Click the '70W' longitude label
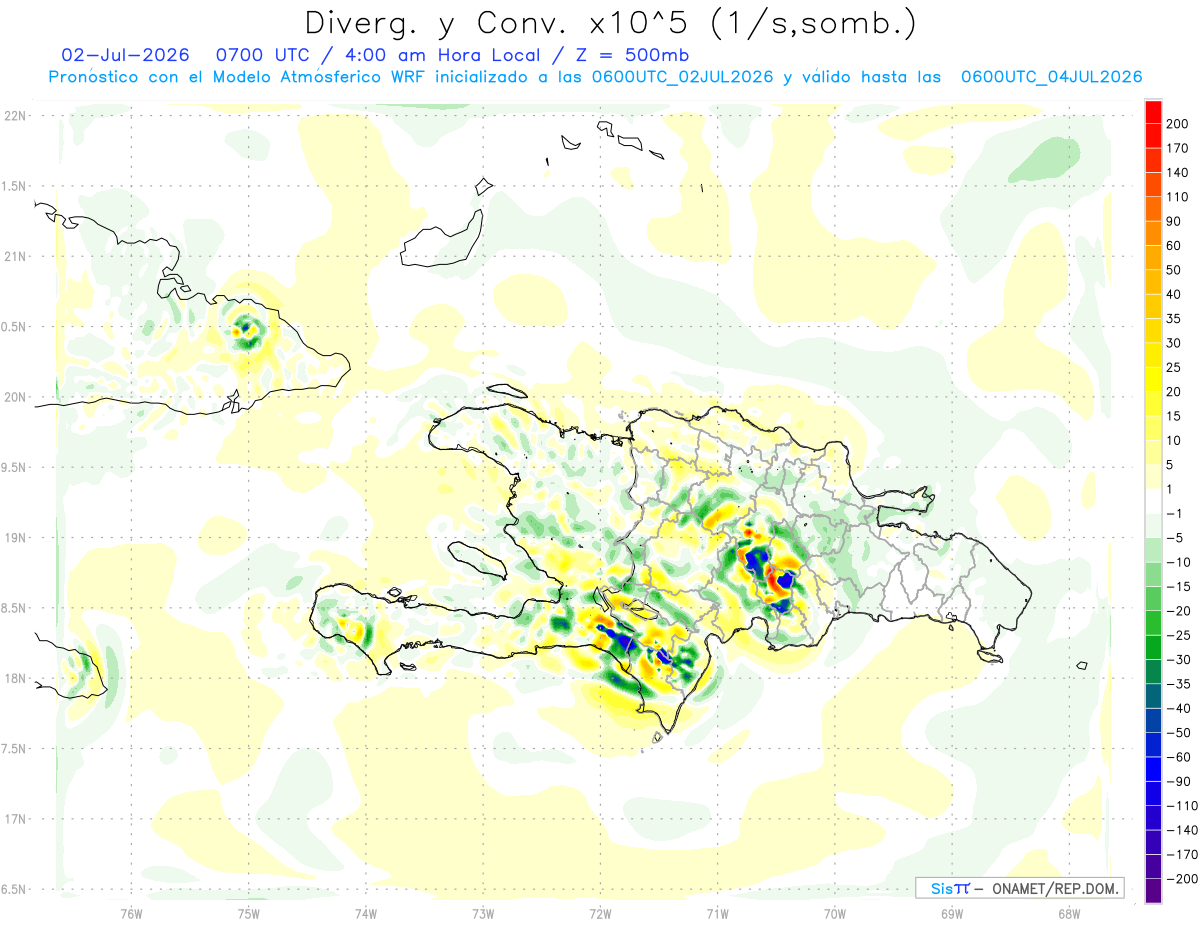 (834, 913)
